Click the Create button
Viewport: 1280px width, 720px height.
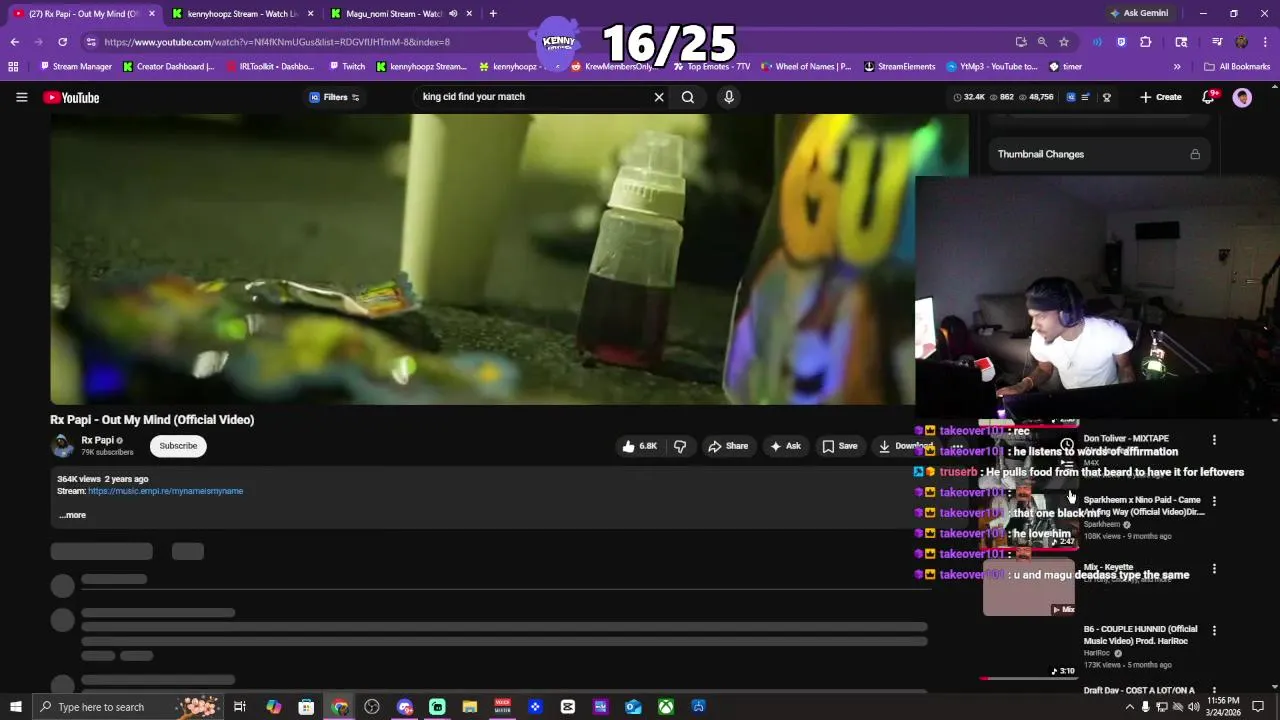pyautogui.click(x=1161, y=97)
